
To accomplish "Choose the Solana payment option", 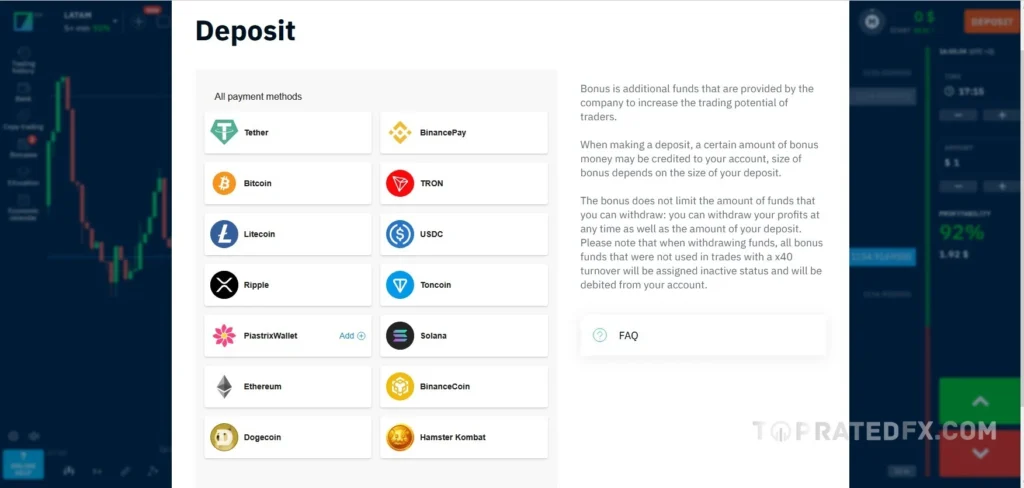I will 463,336.
